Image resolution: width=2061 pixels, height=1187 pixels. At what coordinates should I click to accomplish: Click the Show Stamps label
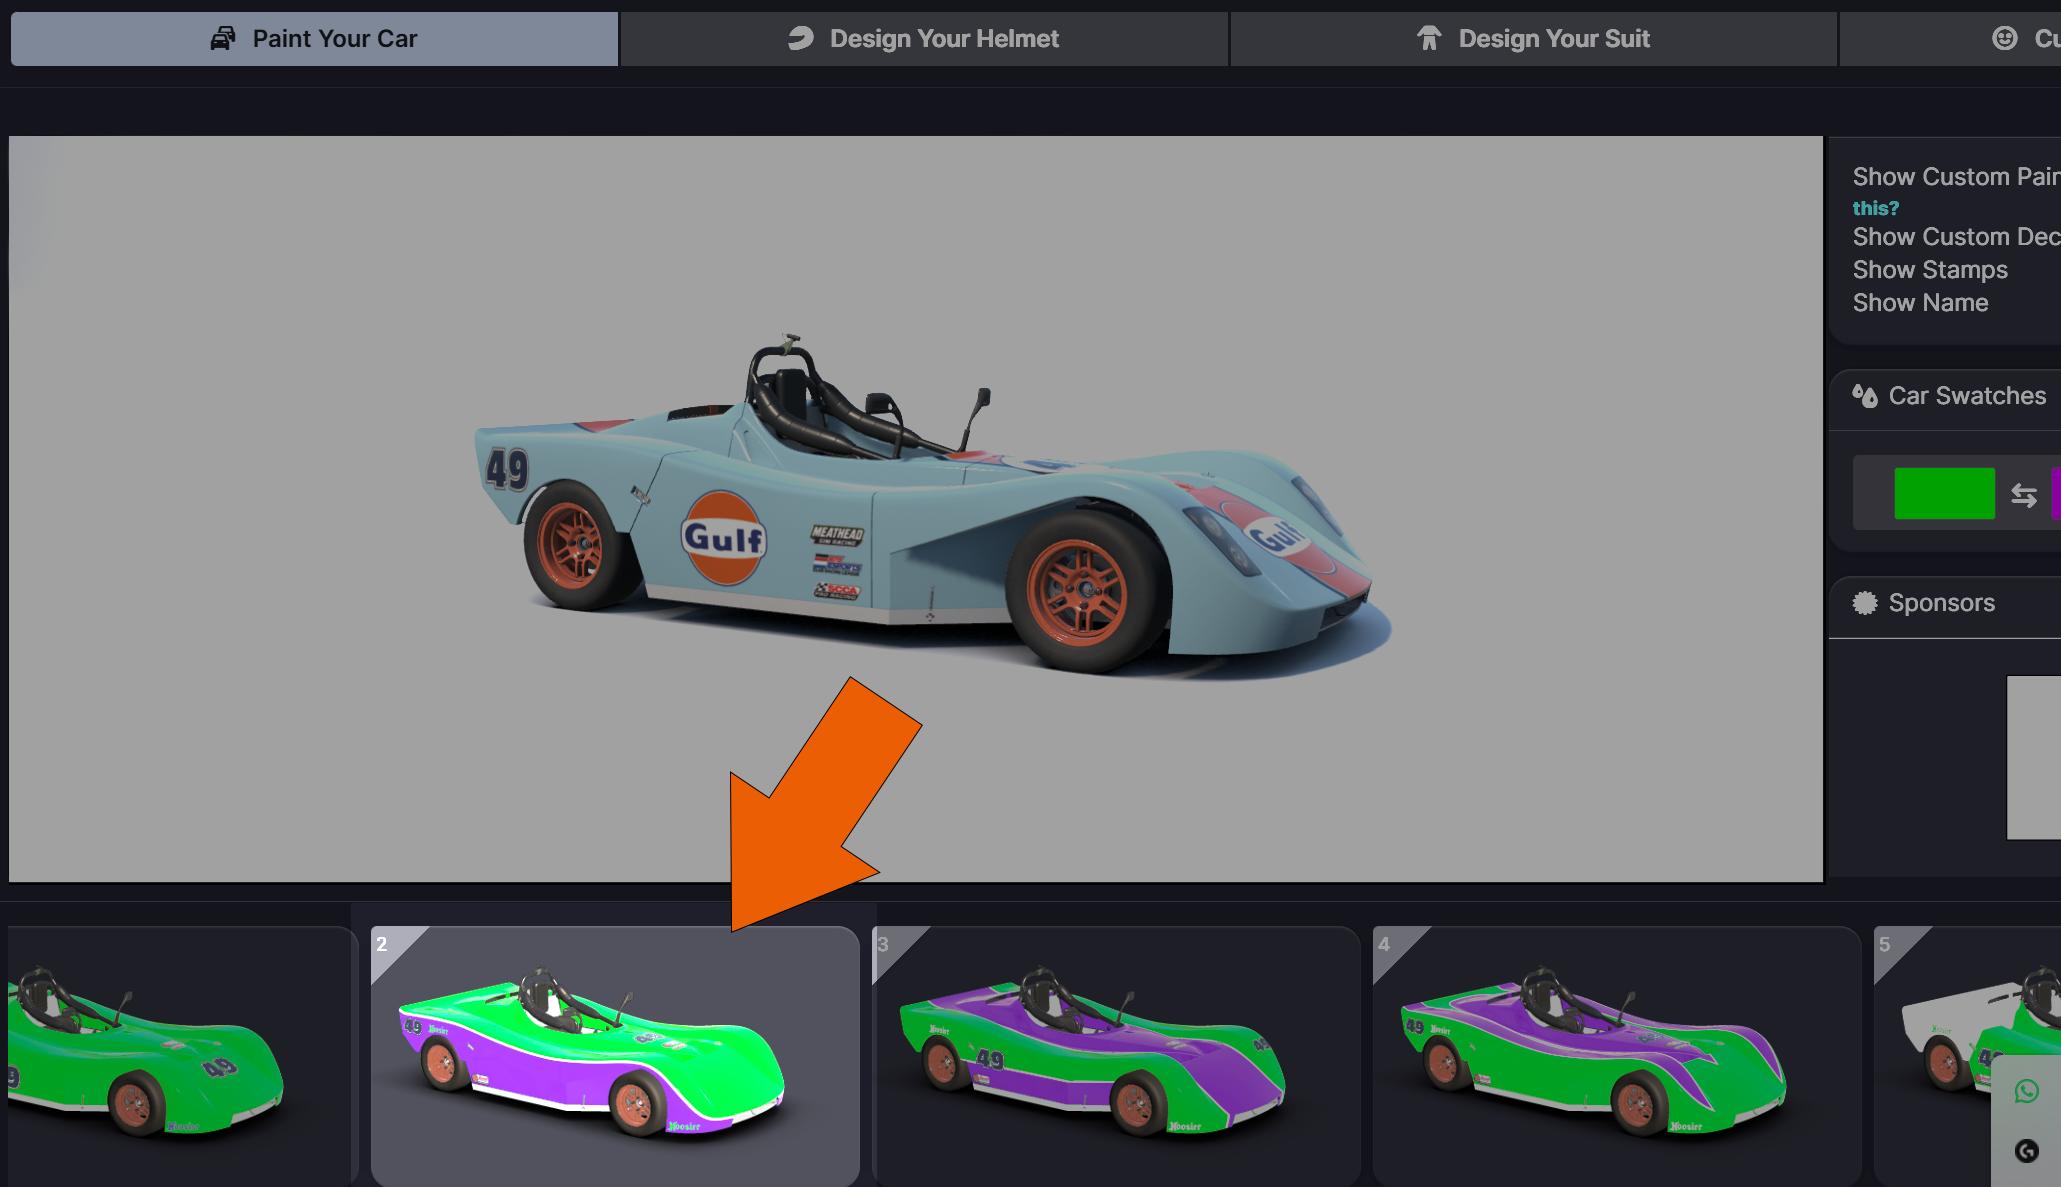(1930, 270)
